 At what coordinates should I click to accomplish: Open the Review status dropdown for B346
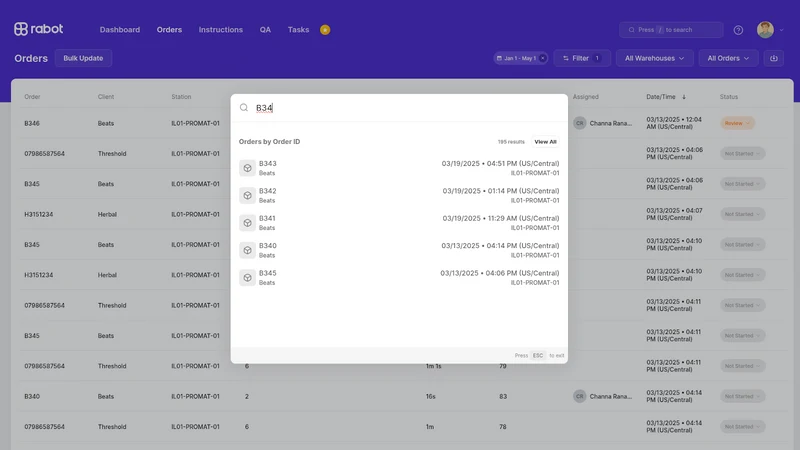coord(737,123)
